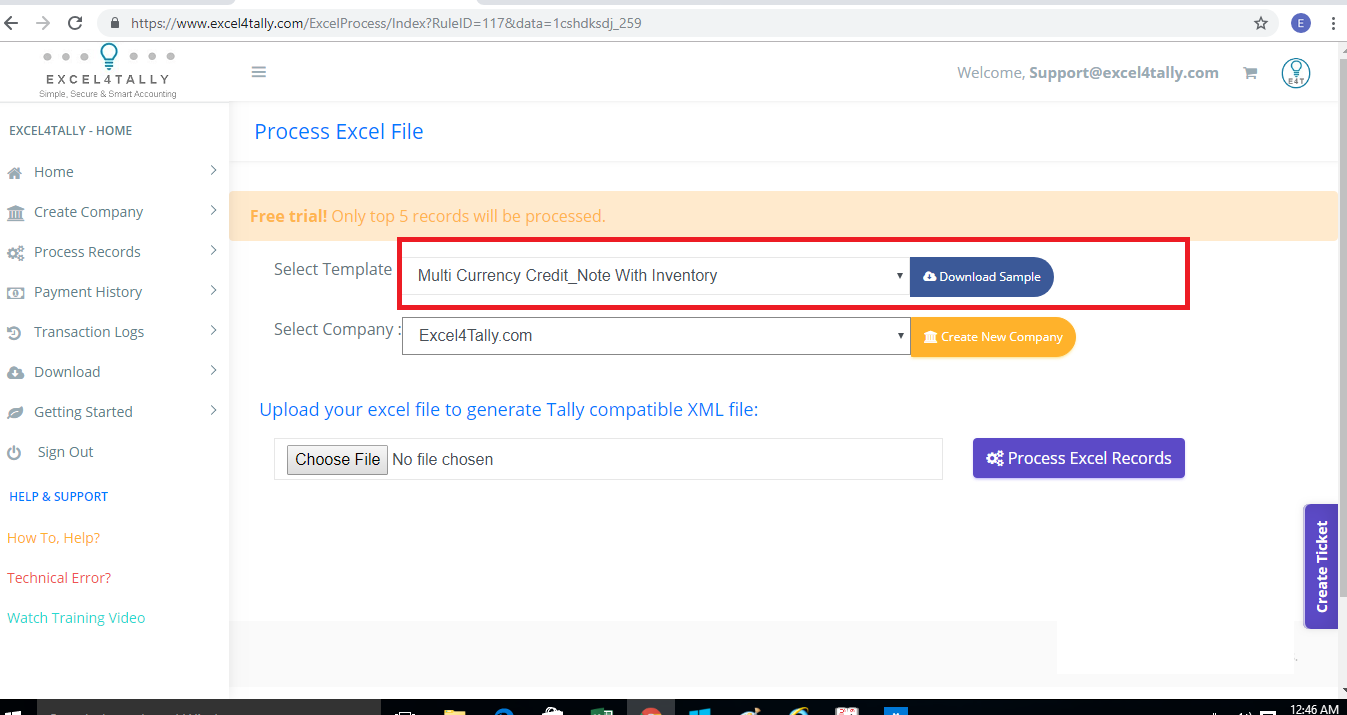Click the Support@excel4tally.com welcome text
The width and height of the screenshot is (1347, 715).
[x=1124, y=72]
